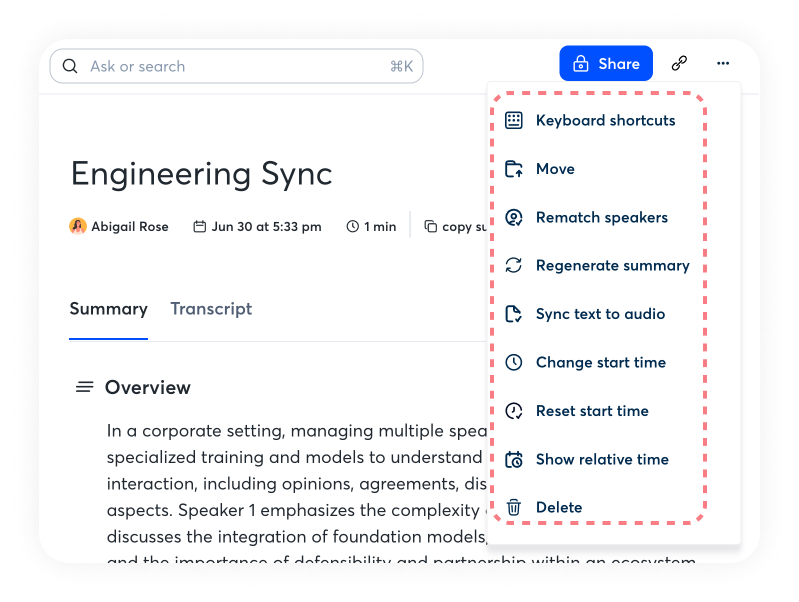Image resolution: width=799 pixels, height=602 pixels.
Task: Click the folder move icon
Action: click(x=514, y=169)
